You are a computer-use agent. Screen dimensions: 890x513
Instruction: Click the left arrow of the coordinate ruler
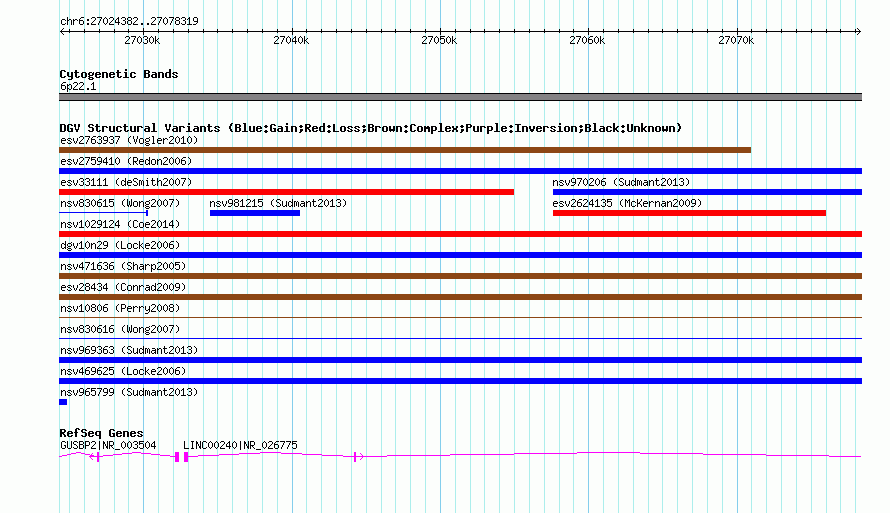click(x=62, y=32)
